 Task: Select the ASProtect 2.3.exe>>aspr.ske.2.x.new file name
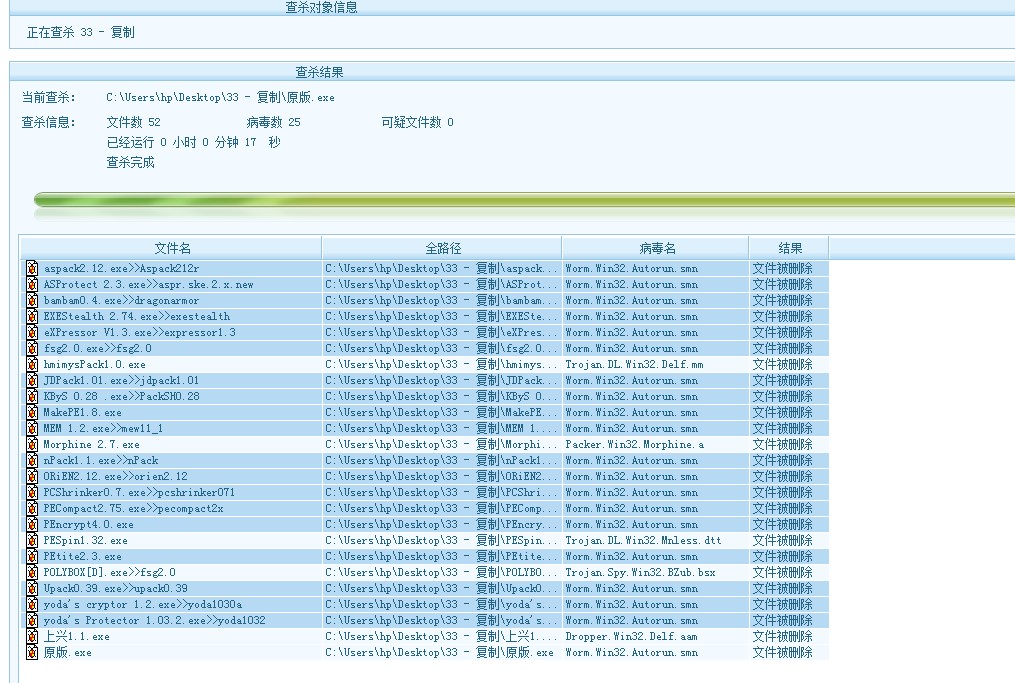tap(148, 284)
